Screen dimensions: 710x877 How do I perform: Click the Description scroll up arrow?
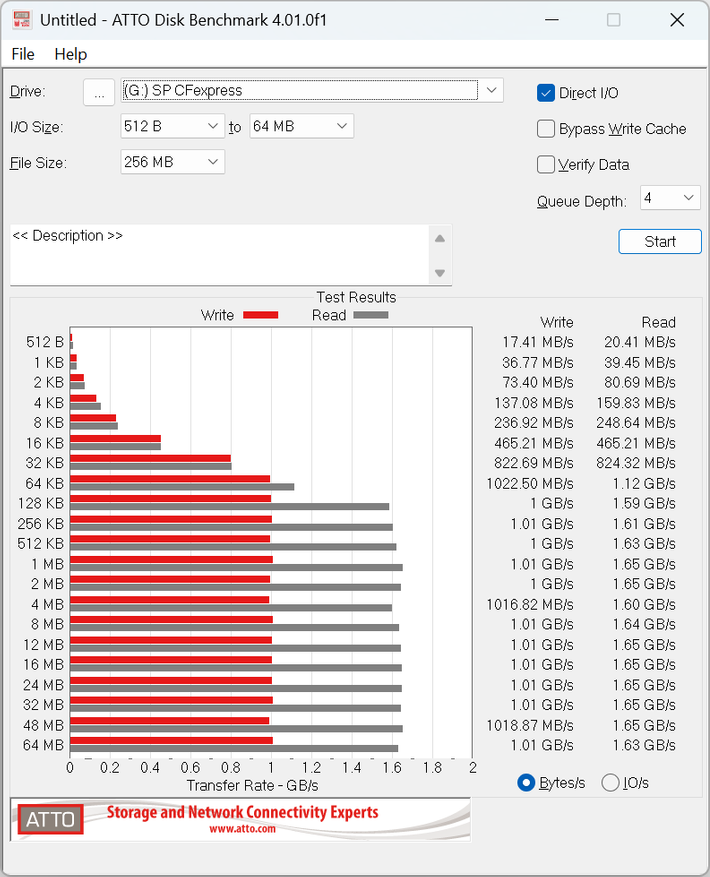pos(440,239)
